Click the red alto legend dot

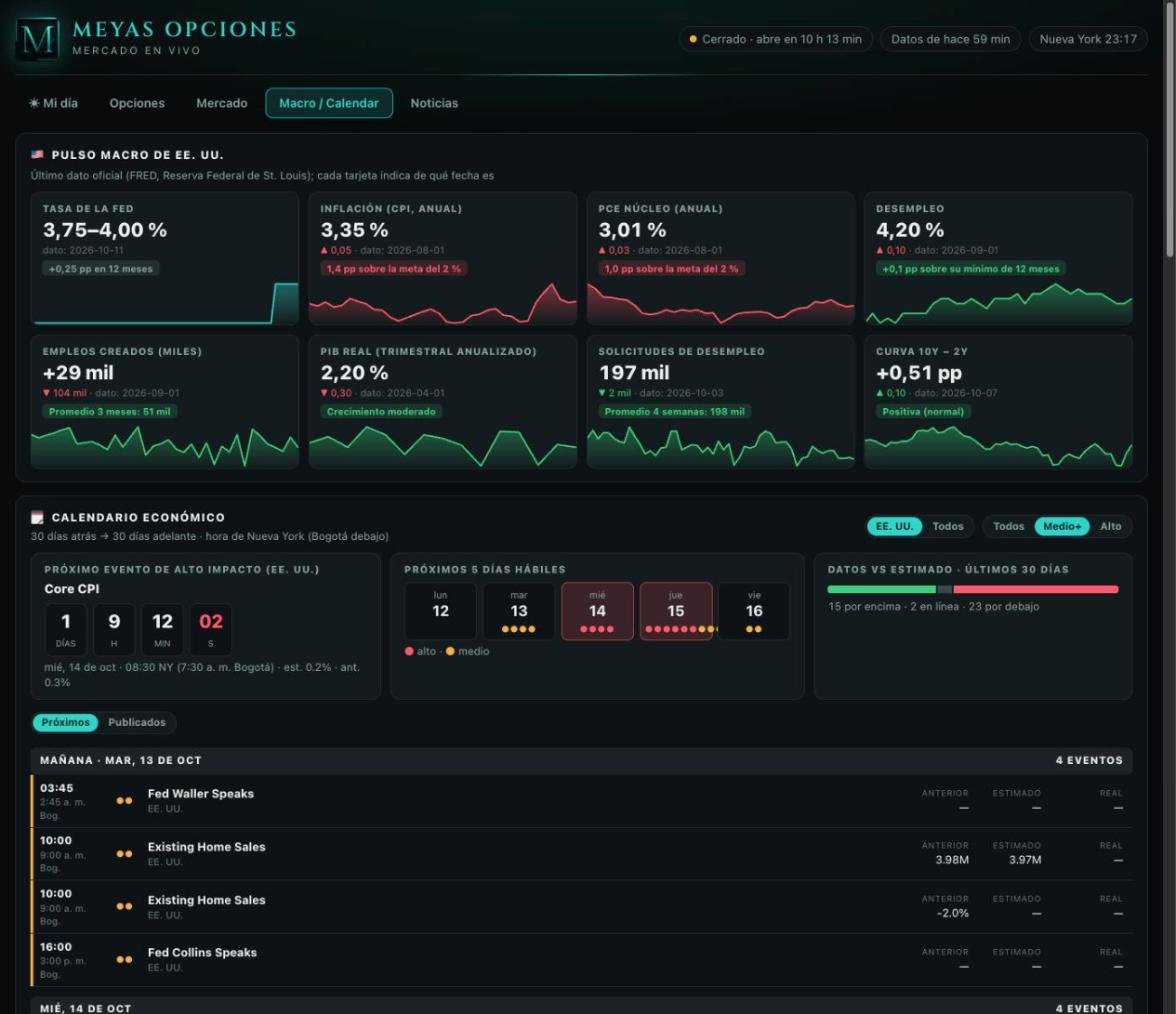(409, 651)
